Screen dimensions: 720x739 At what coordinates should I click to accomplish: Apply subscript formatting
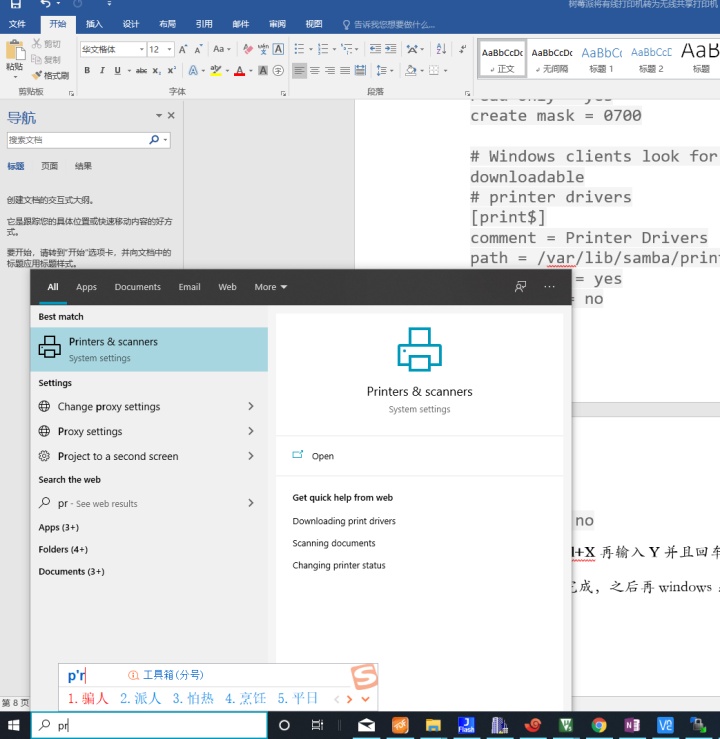[156, 71]
